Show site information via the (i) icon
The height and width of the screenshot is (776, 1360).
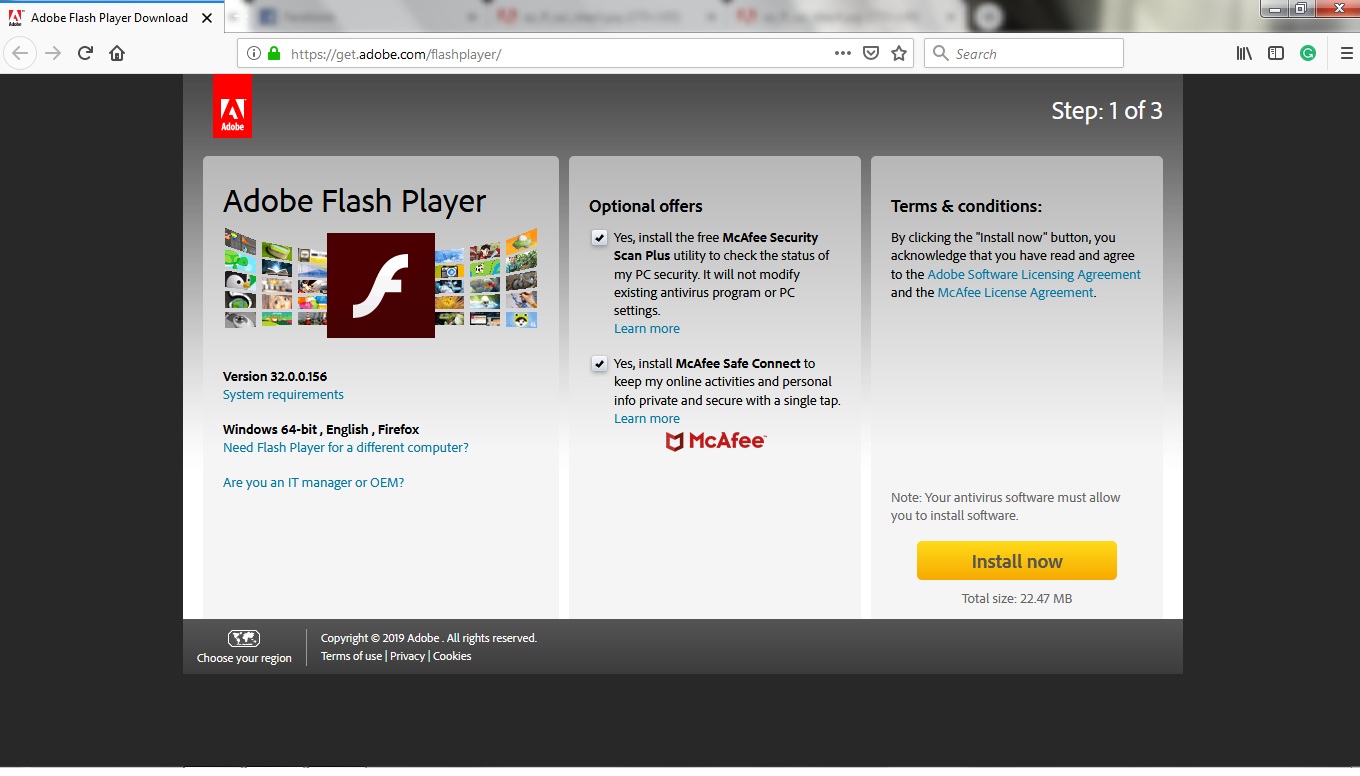253,53
